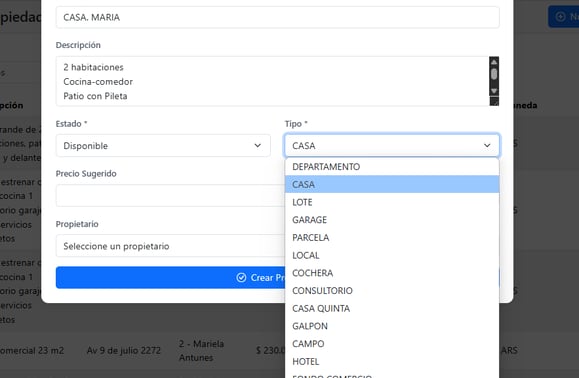Choose PARCELA from the options
Viewport: 579px width, 378px height.
(392, 238)
